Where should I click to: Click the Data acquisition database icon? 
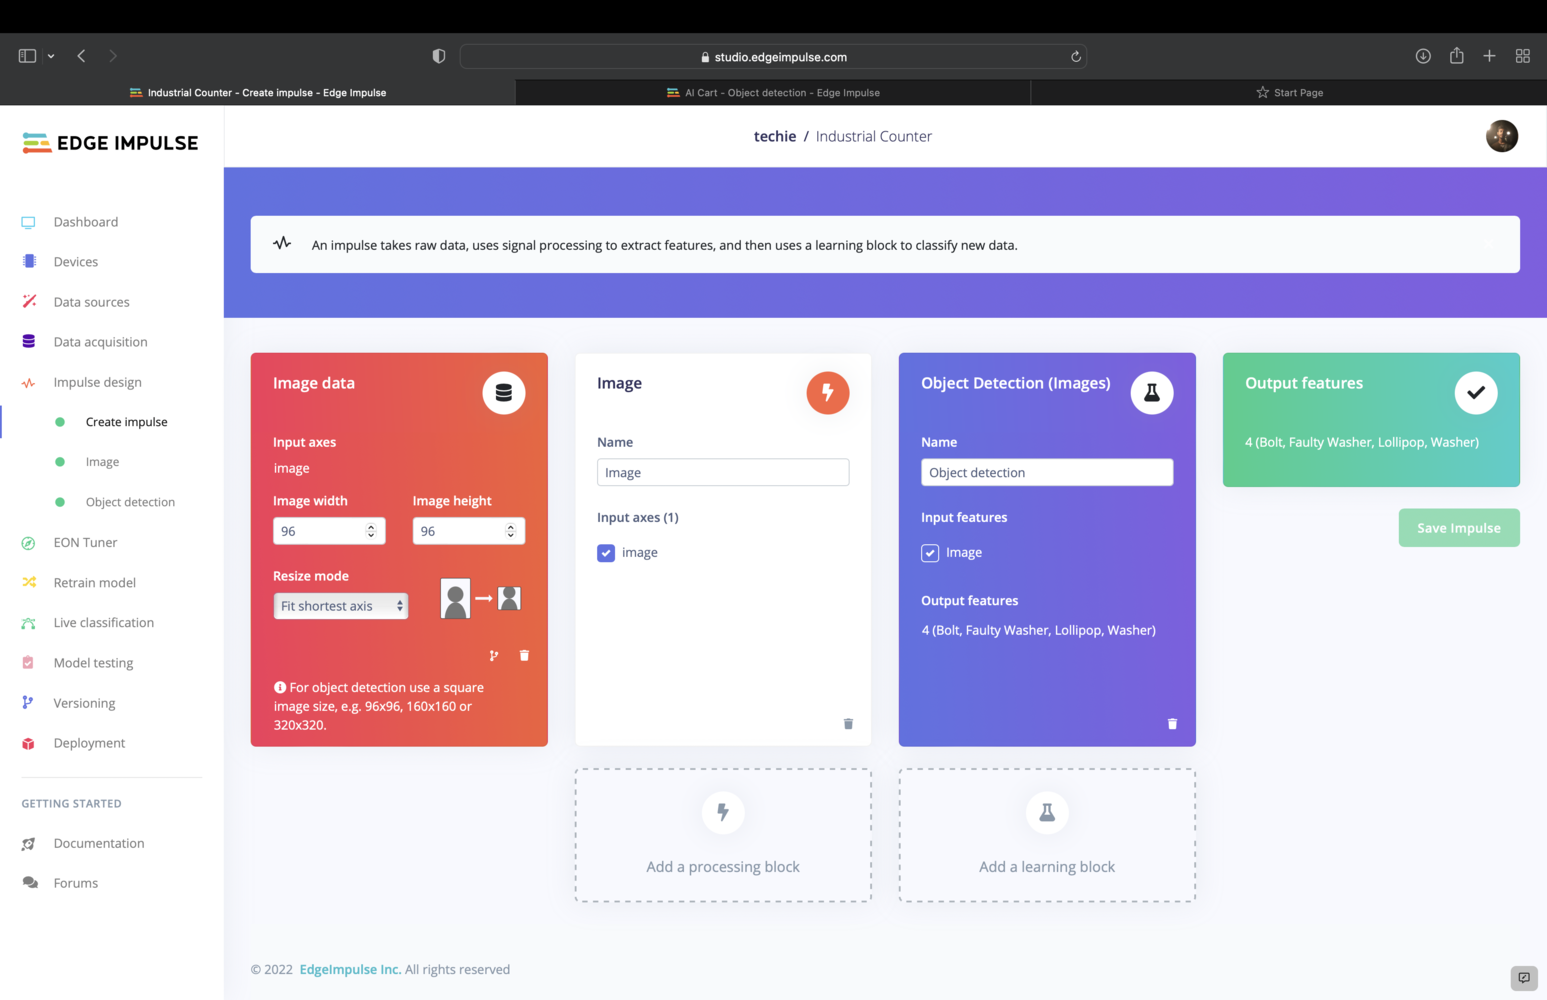coord(28,342)
